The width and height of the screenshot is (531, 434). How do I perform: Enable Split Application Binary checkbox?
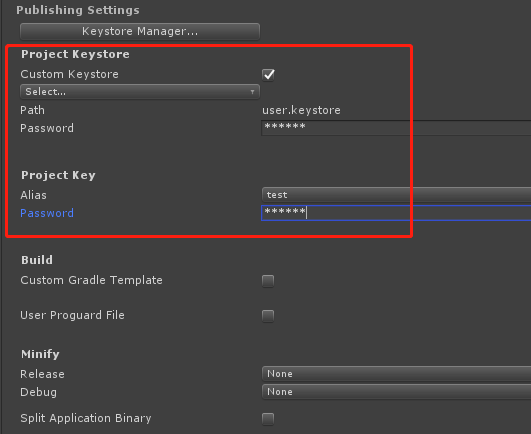(x=268, y=418)
